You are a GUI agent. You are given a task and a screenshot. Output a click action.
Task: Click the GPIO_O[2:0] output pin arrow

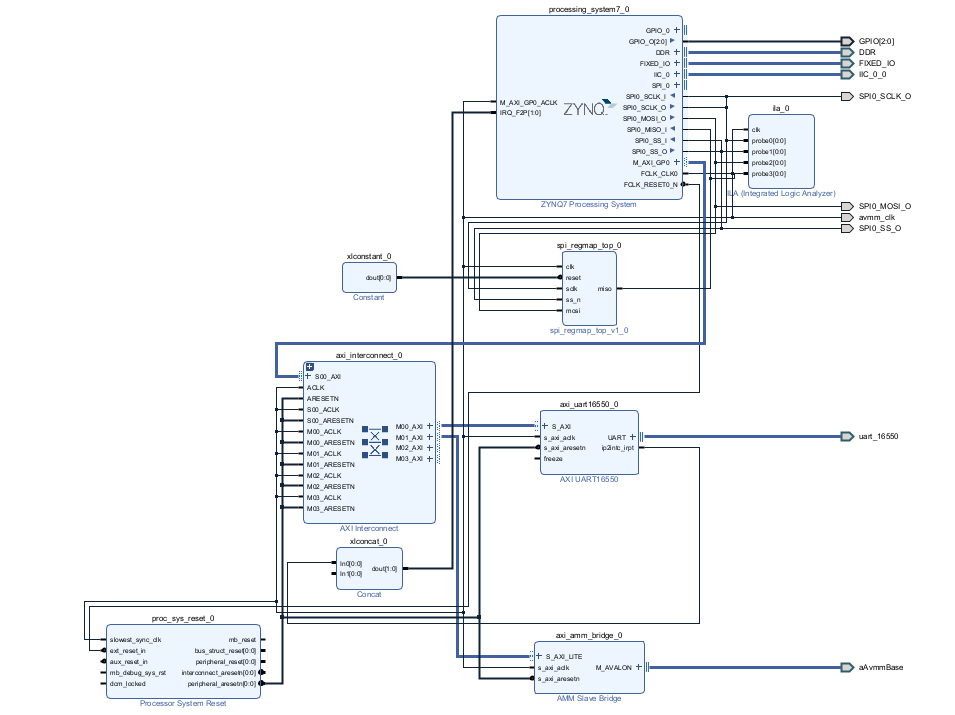(672, 41)
